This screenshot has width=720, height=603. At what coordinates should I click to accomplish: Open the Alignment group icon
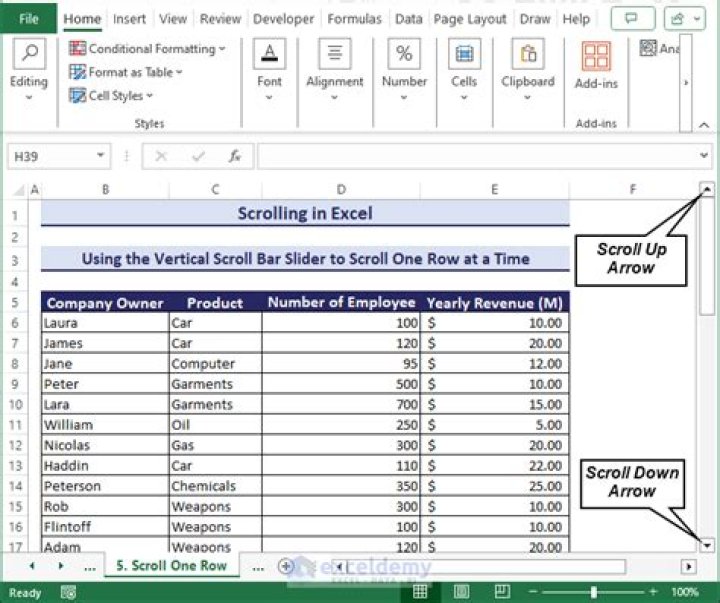pos(335,54)
